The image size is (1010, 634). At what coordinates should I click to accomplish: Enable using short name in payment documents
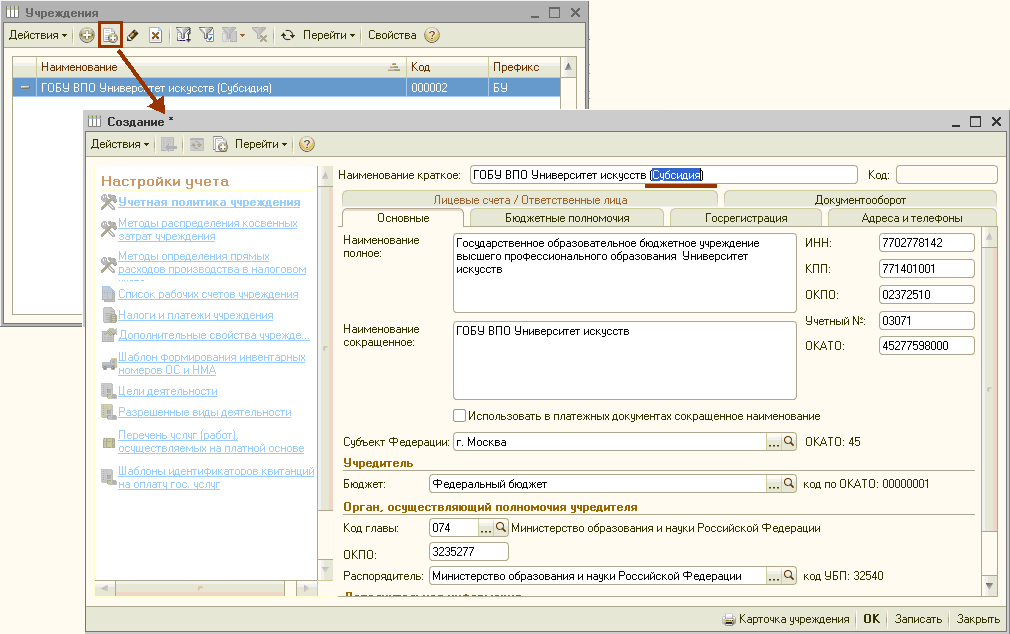(x=460, y=415)
